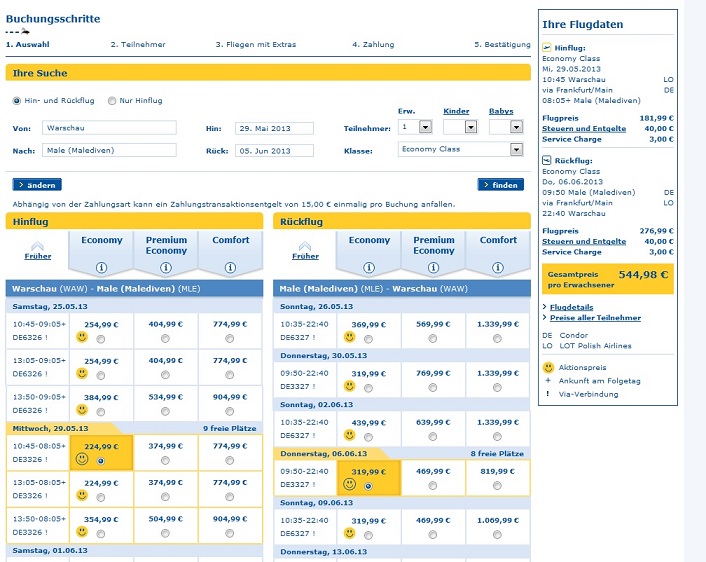Click smiley icon for 10:45 Samstag 254,99 € flight
This screenshot has width=706, height=562.
click(x=82, y=337)
